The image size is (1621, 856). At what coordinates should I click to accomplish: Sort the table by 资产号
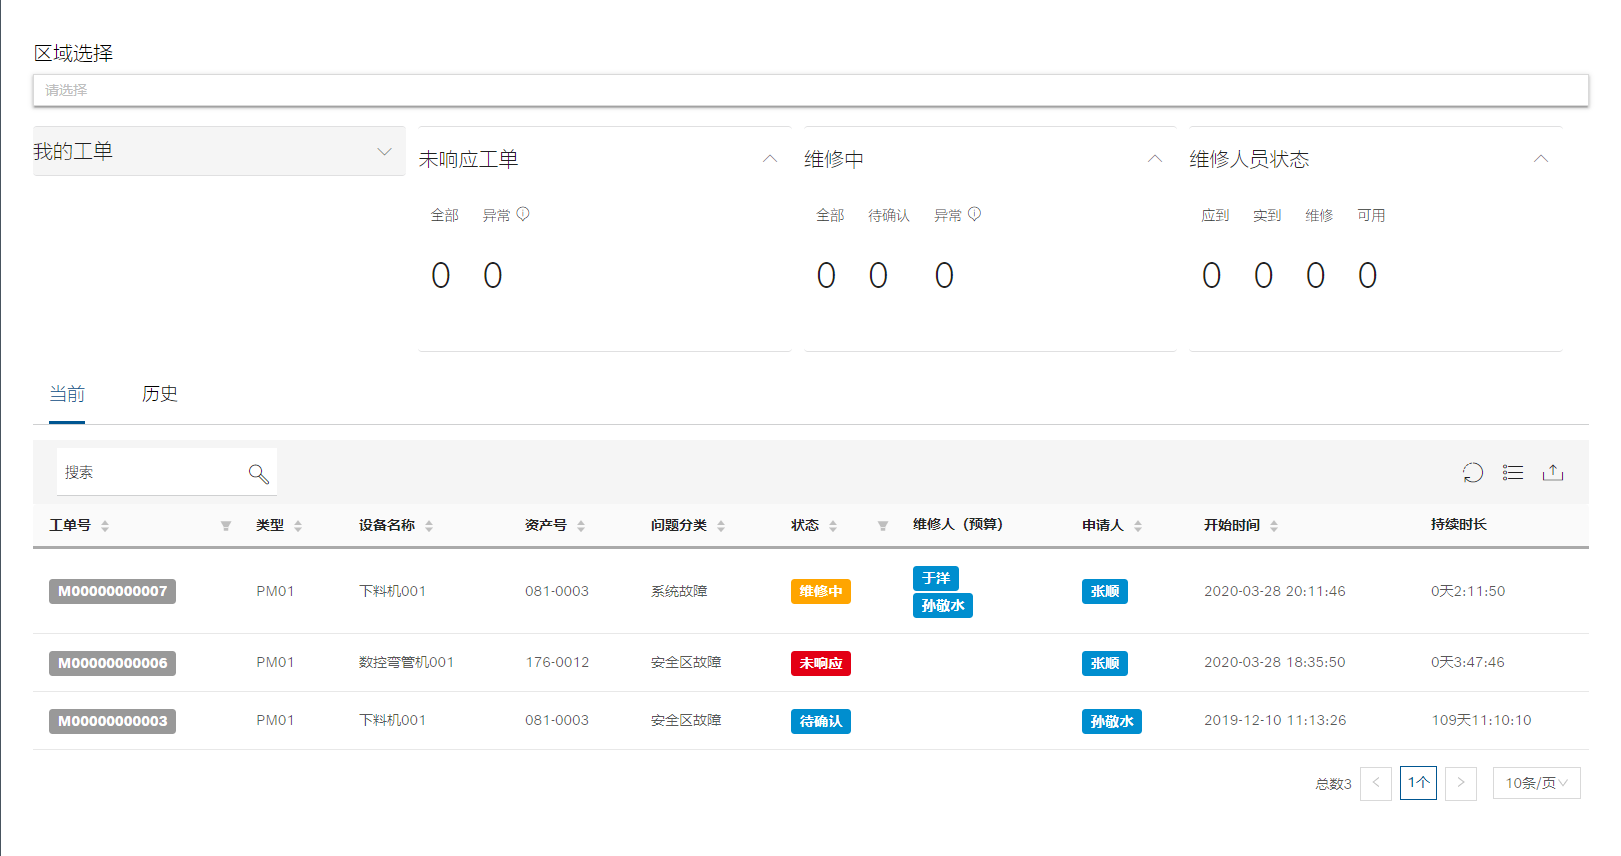click(581, 526)
